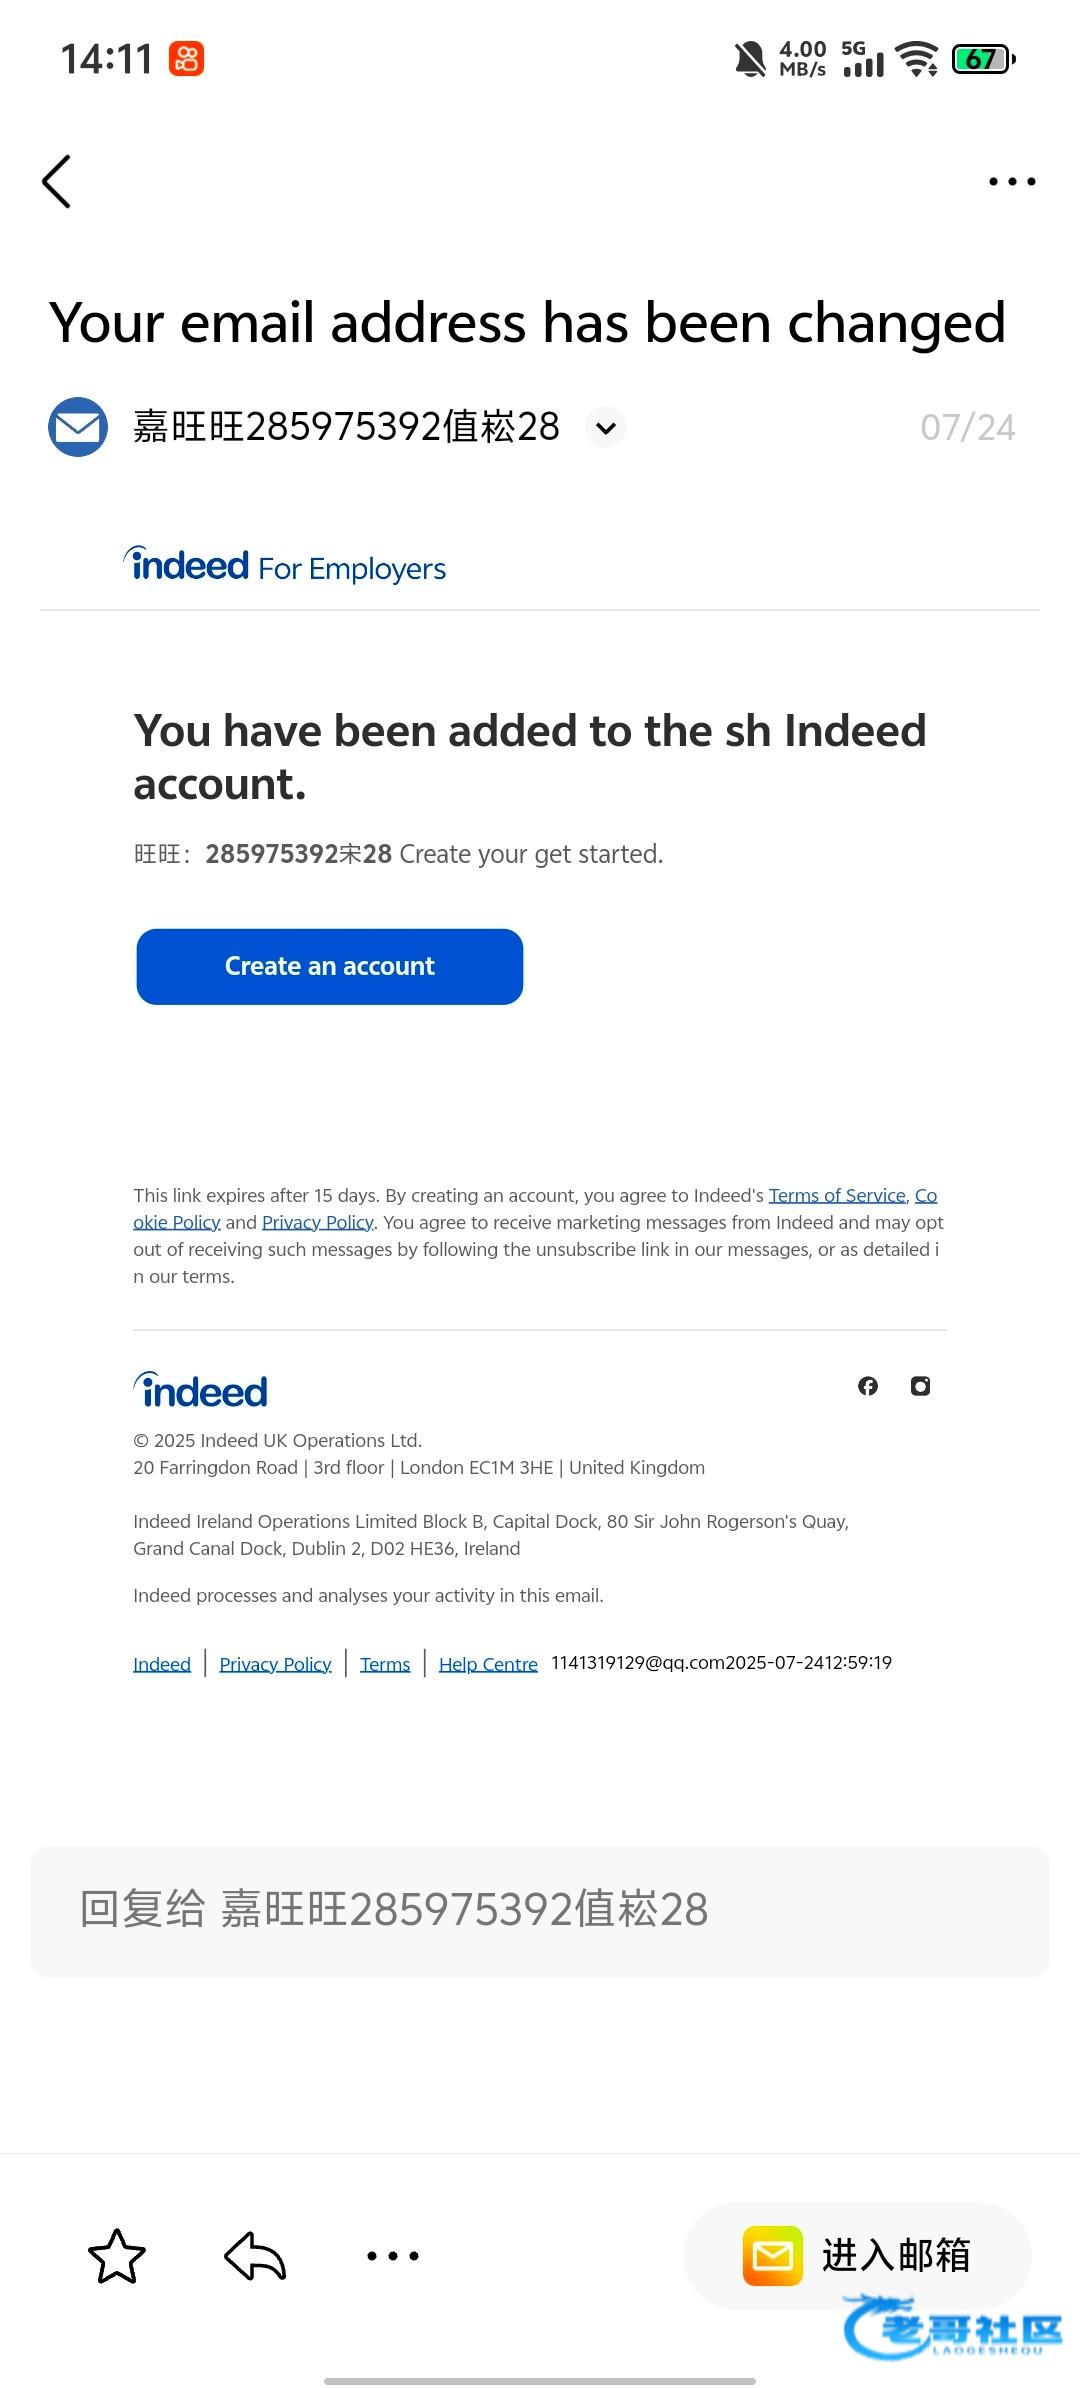Viewport: 1080px width, 2388px height.
Task: Open the Privacy Policy link in the disclaimer
Action: (x=317, y=1222)
